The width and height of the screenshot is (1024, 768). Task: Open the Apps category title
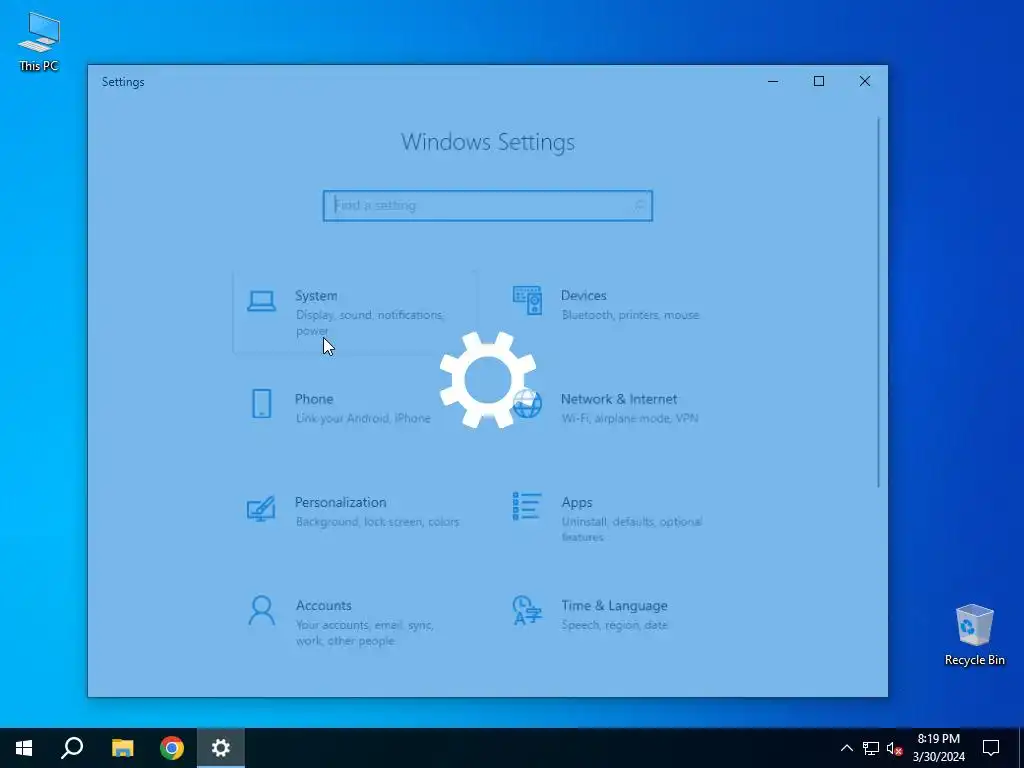(577, 502)
